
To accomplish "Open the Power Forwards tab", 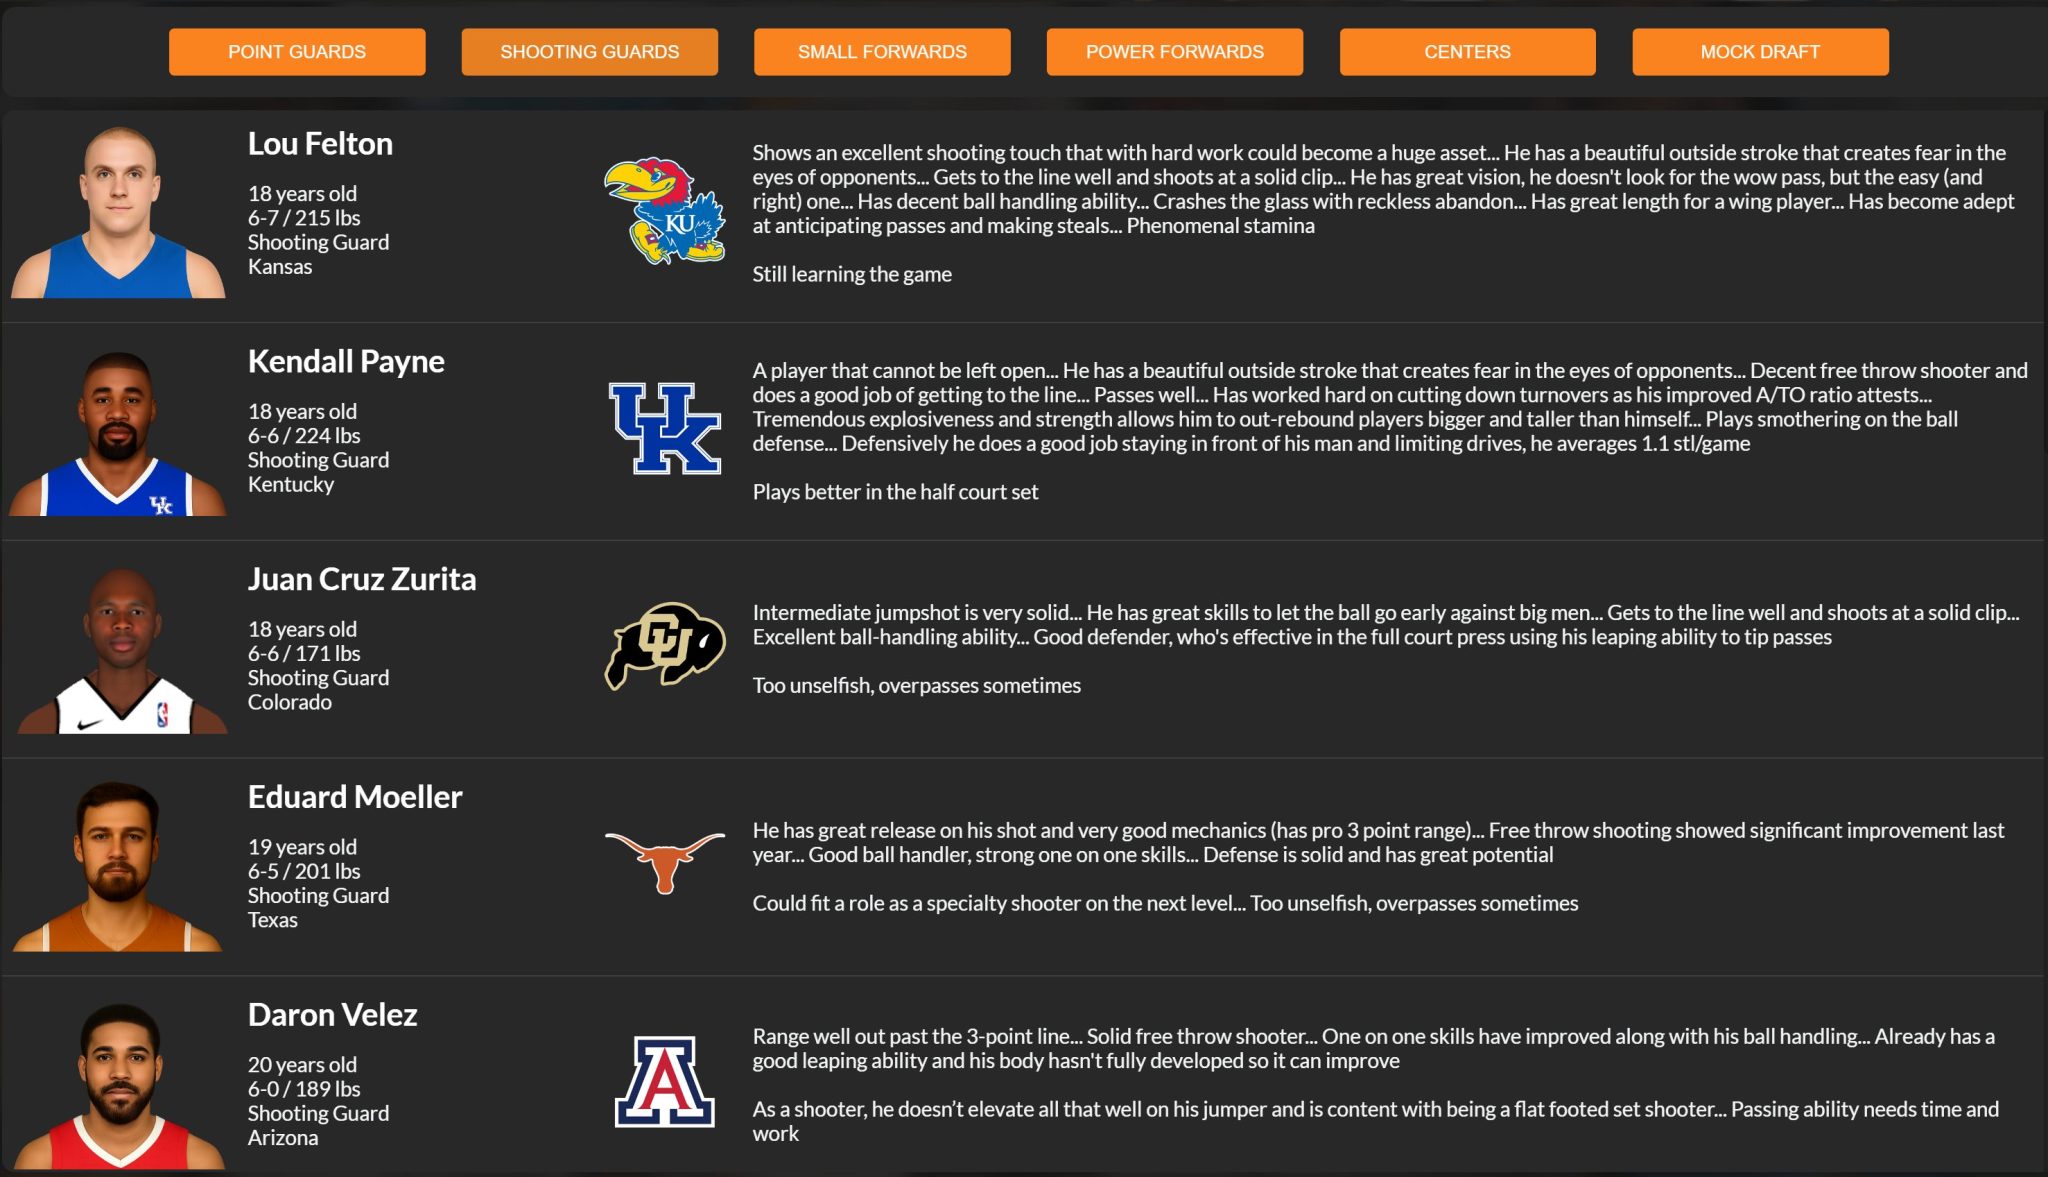I will 1174,52.
